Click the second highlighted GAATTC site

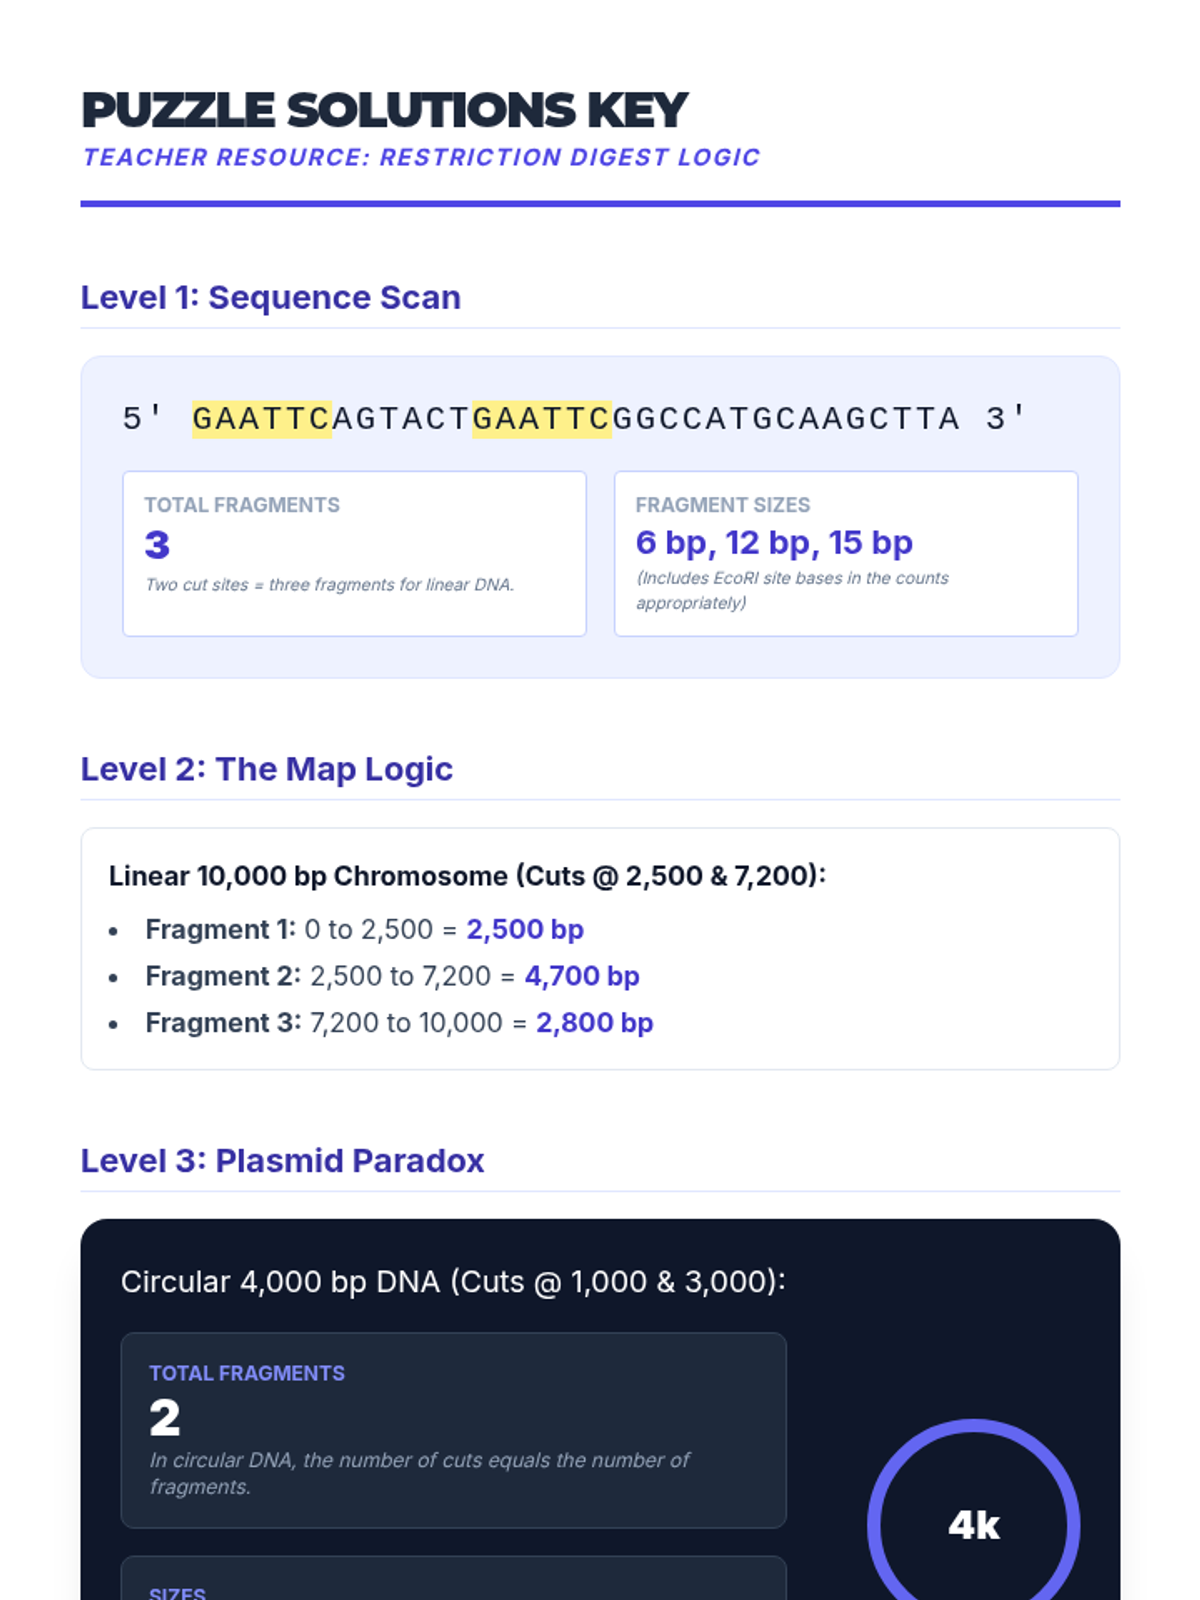tap(541, 418)
